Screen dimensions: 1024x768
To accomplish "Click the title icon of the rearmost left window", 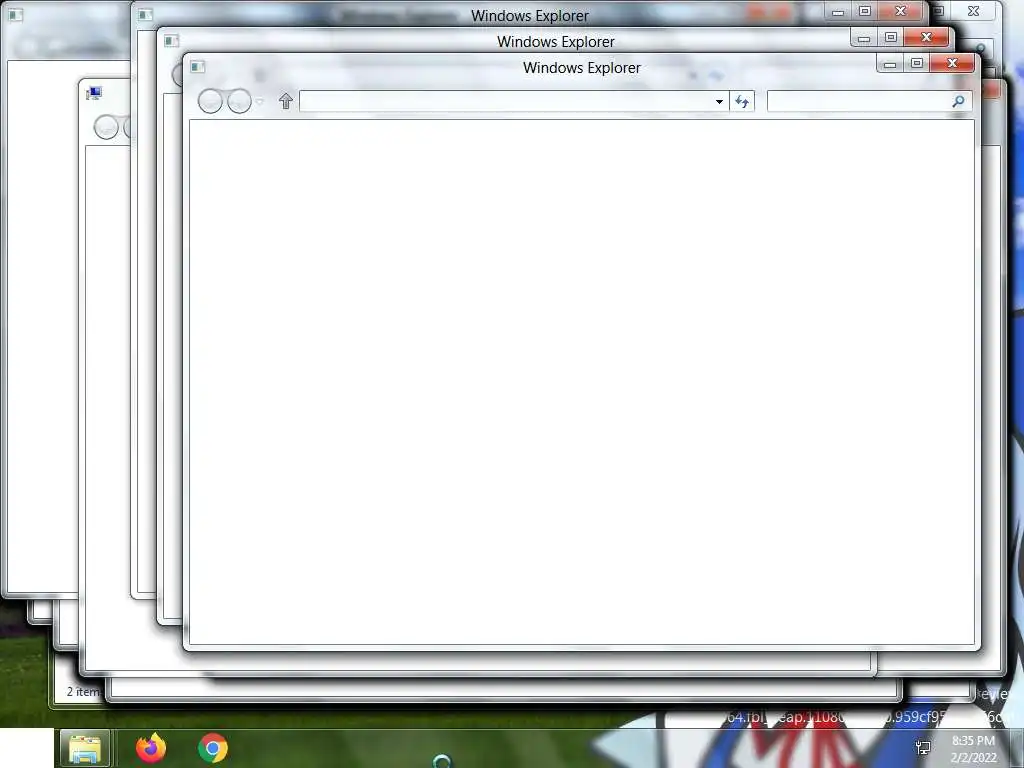I will pyautogui.click(x=16, y=14).
